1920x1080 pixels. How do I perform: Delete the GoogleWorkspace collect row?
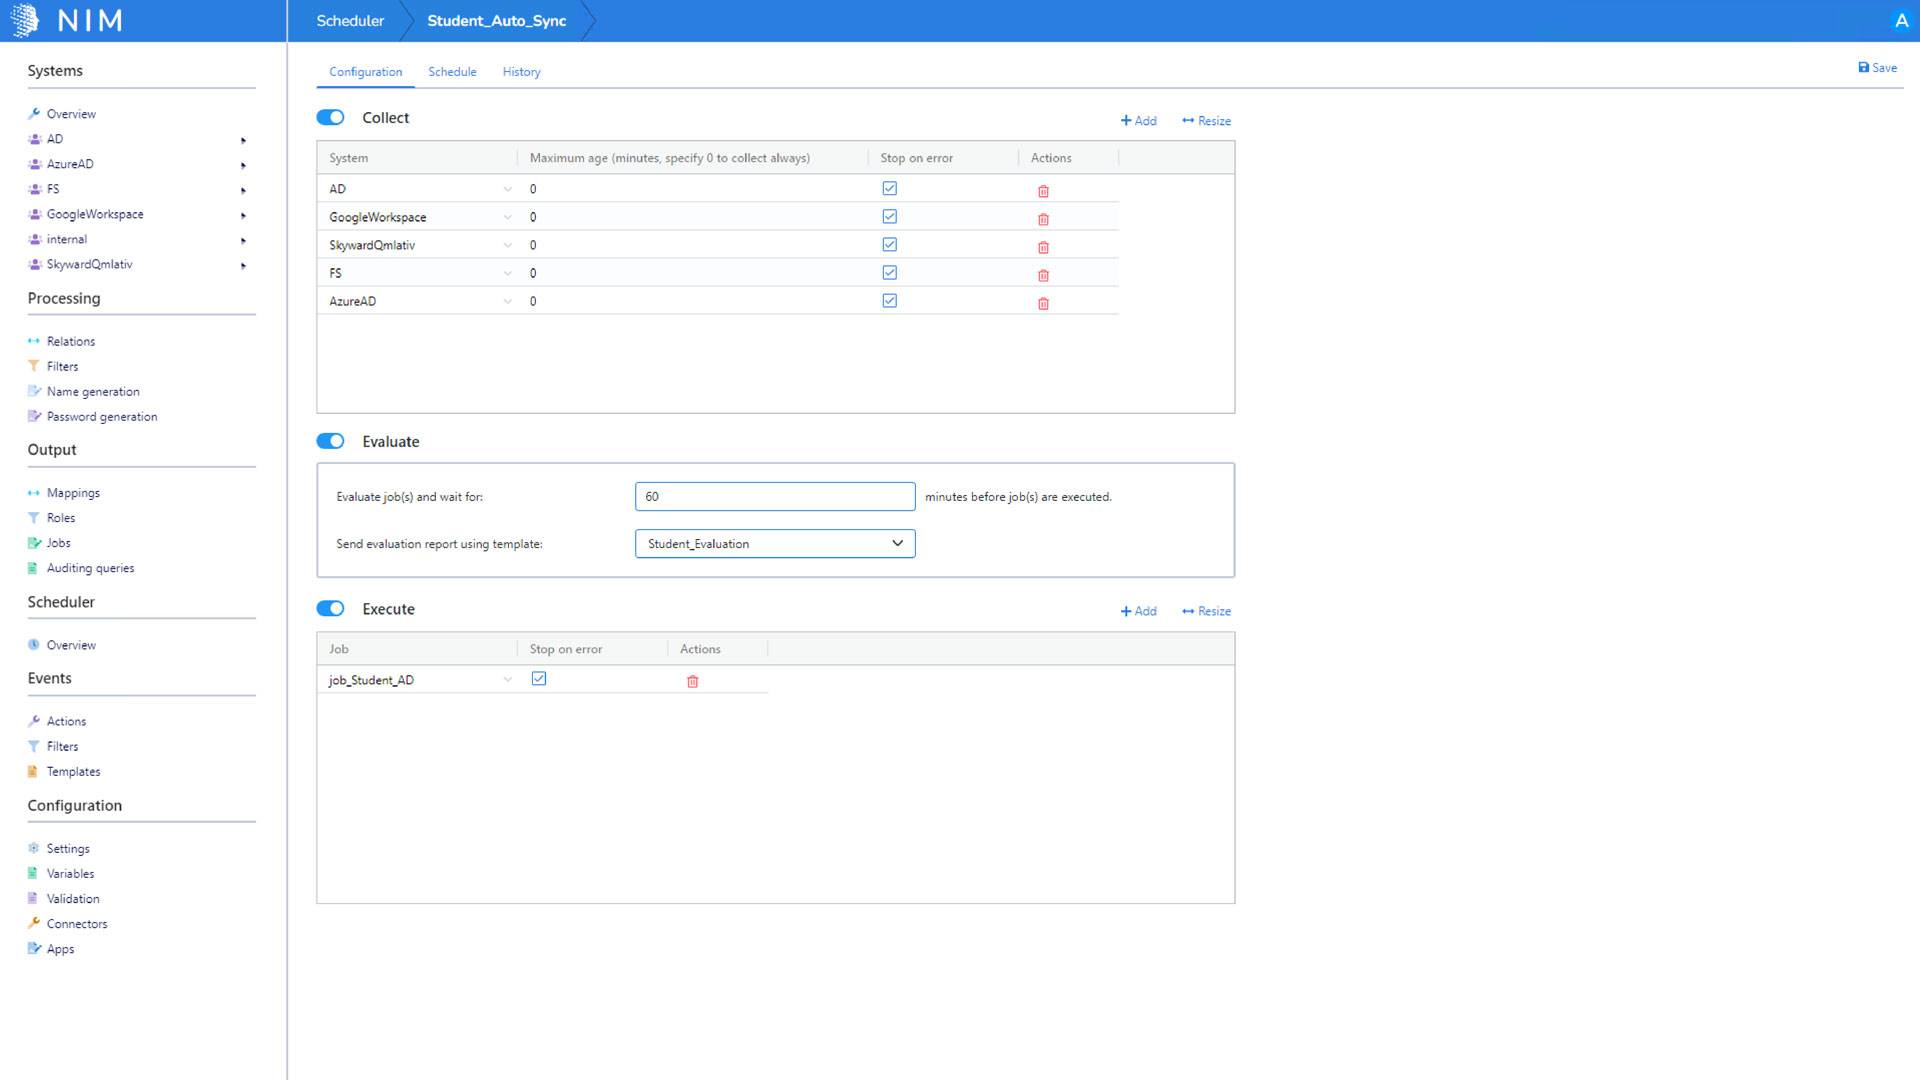(1043, 219)
